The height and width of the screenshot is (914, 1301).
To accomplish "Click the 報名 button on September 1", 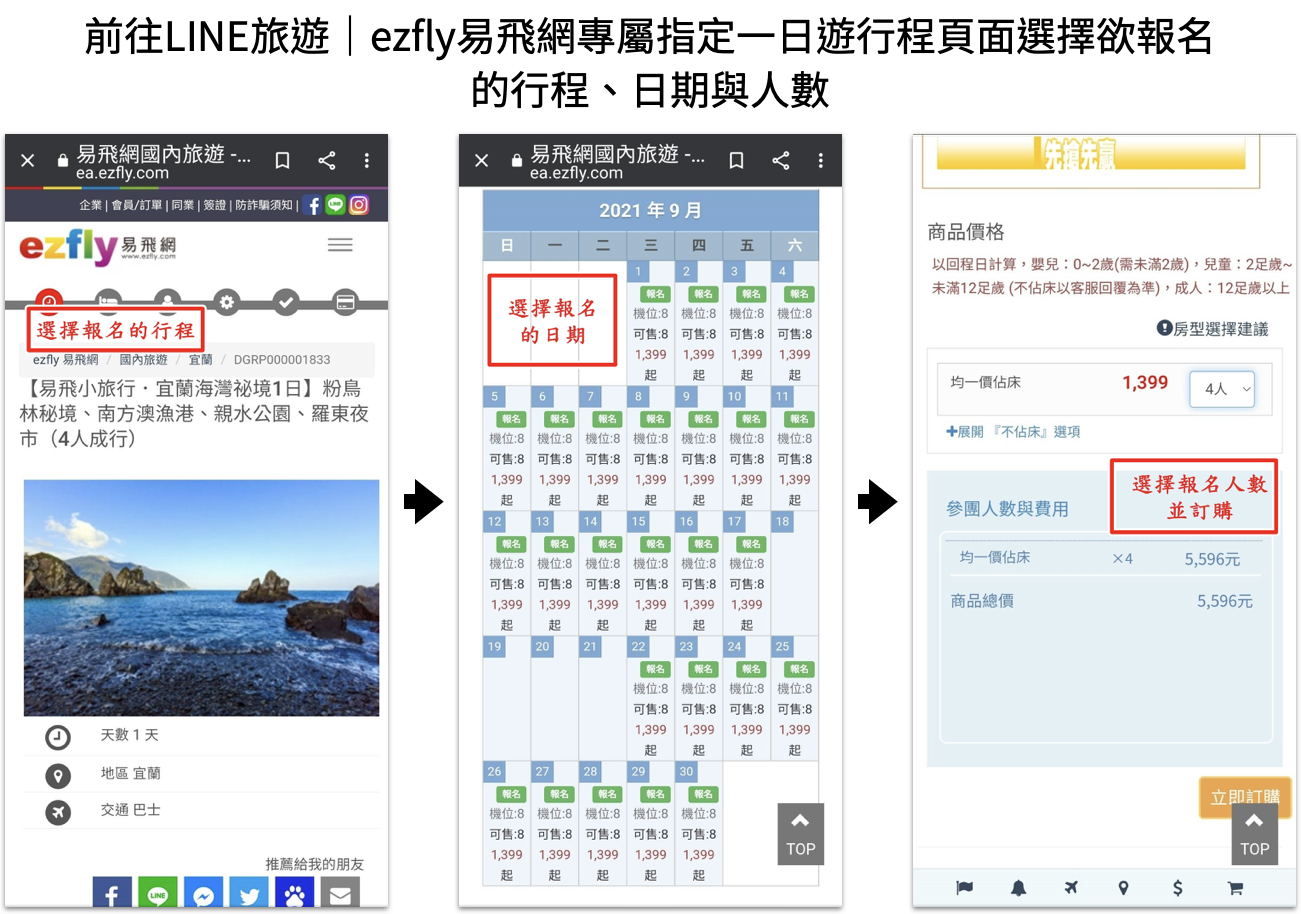I will pos(655,294).
